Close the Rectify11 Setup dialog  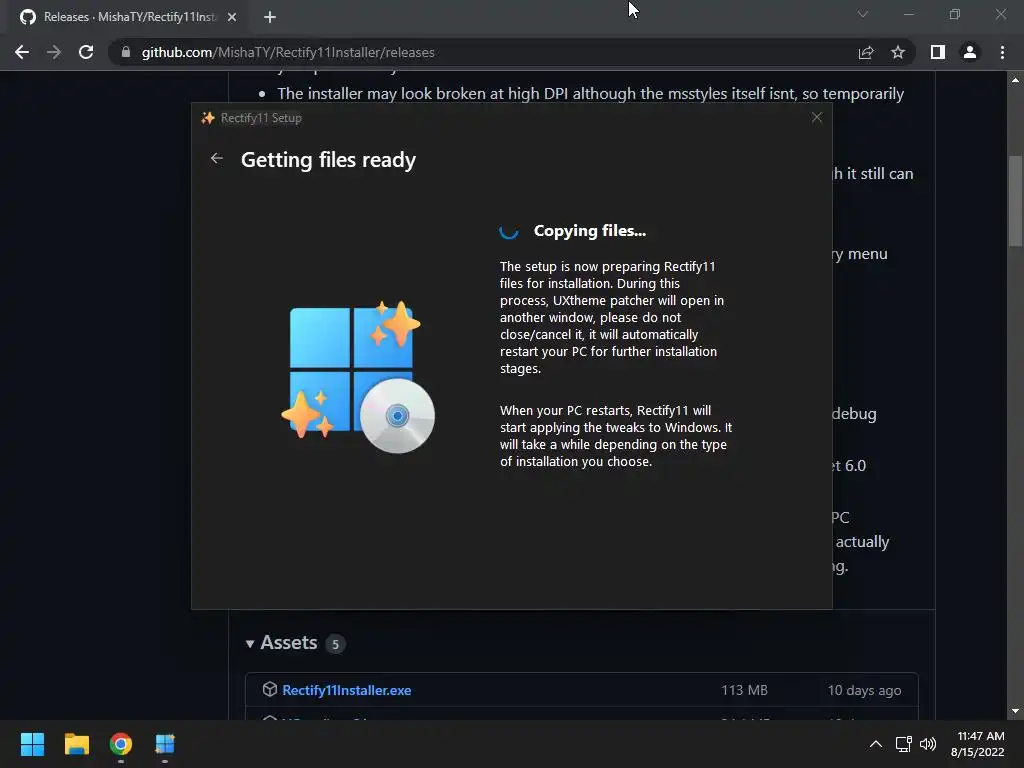coord(816,118)
